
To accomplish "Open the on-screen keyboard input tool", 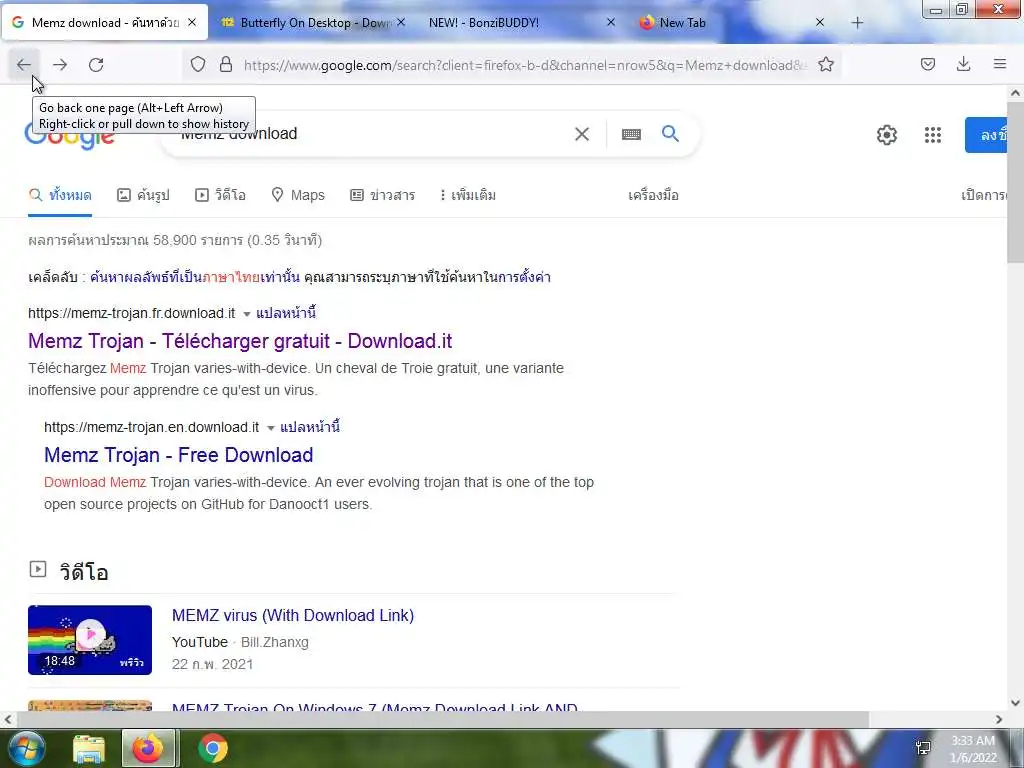I will tap(631, 134).
